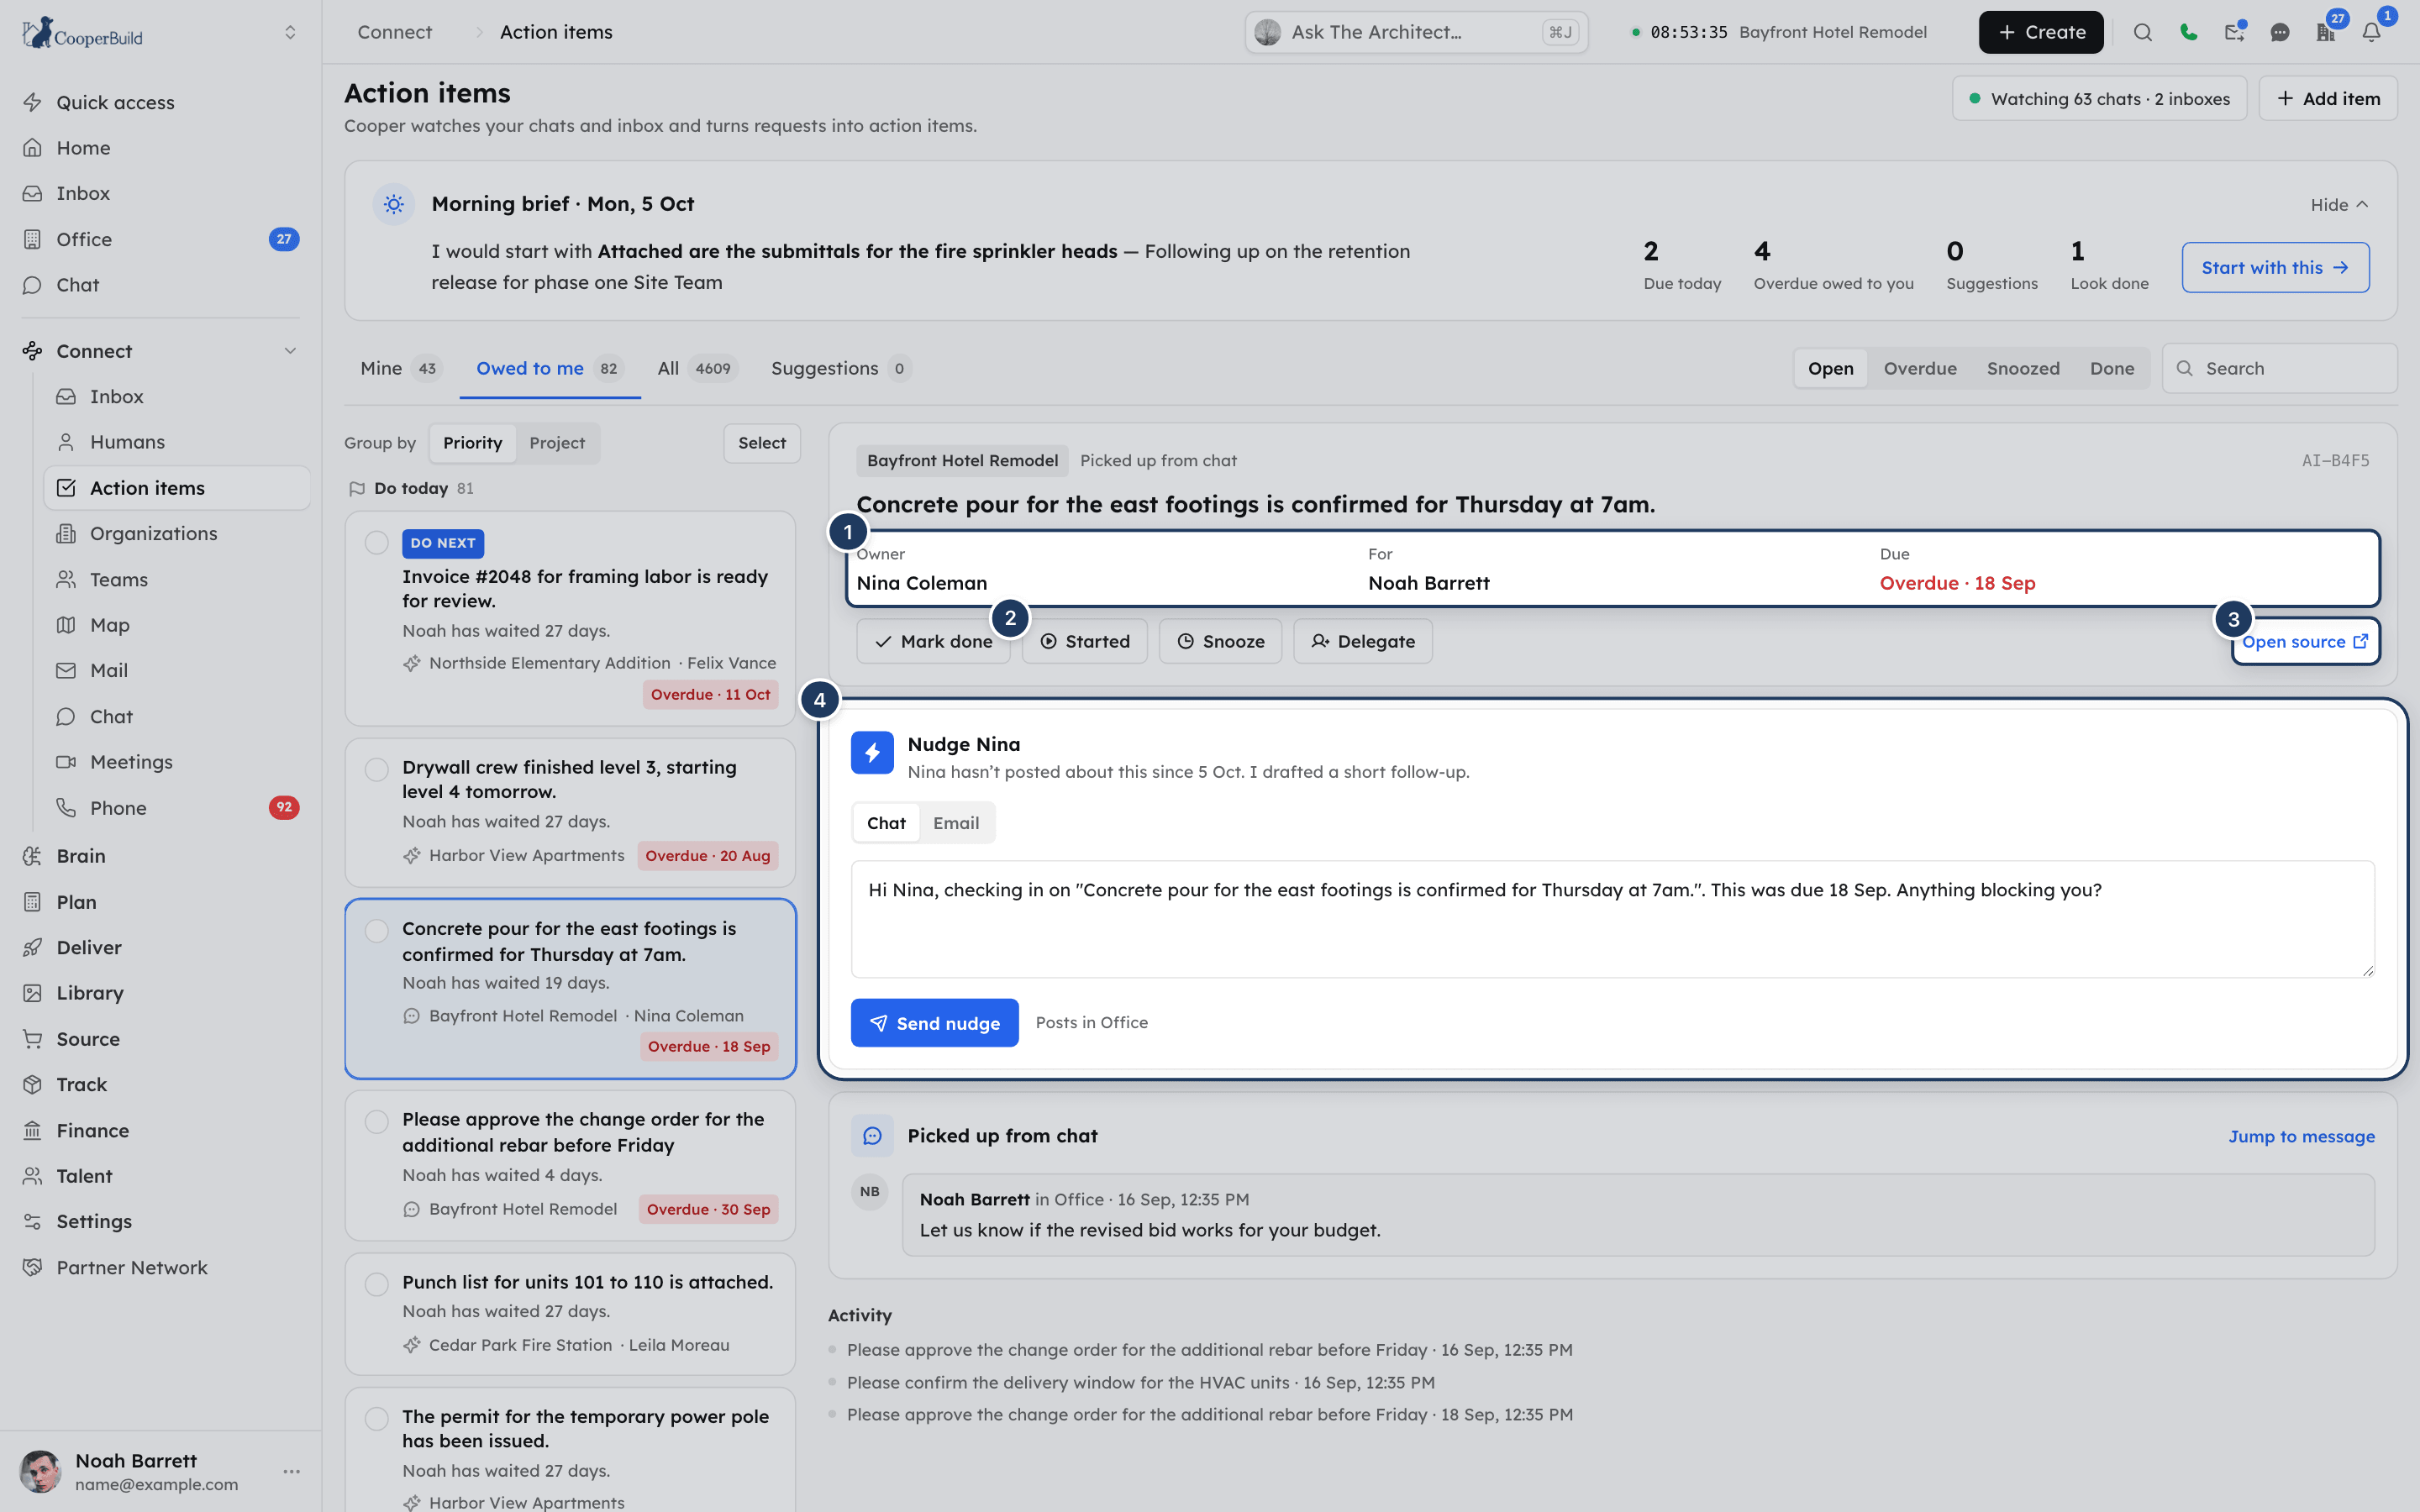Open the Suggestions tab
Image resolution: width=2420 pixels, height=1512 pixels.
click(840, 368)
